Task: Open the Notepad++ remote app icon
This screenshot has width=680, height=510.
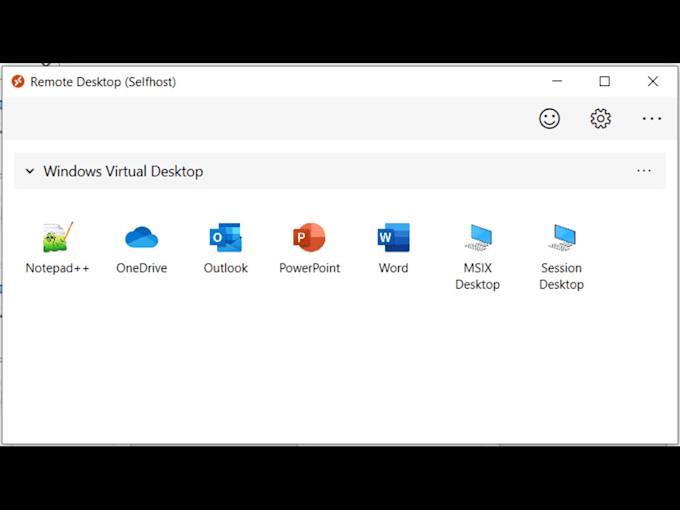Action: (x=58, y=237)
